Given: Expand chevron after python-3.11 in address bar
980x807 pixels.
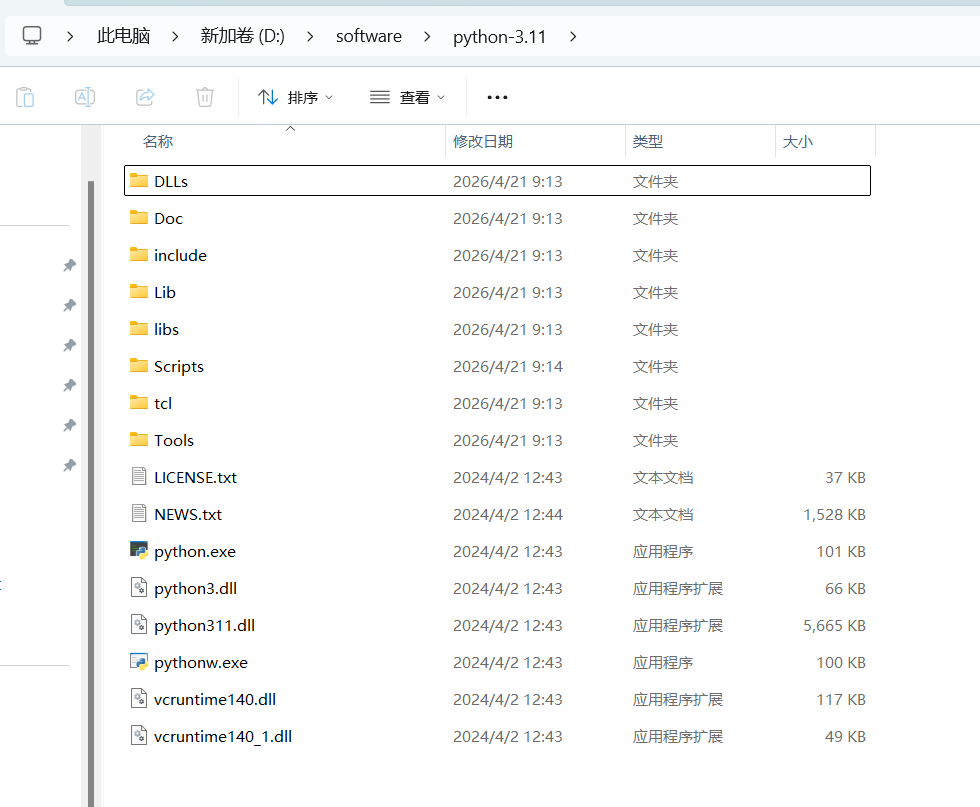Looking at the screenshot, I should [573, 37].
